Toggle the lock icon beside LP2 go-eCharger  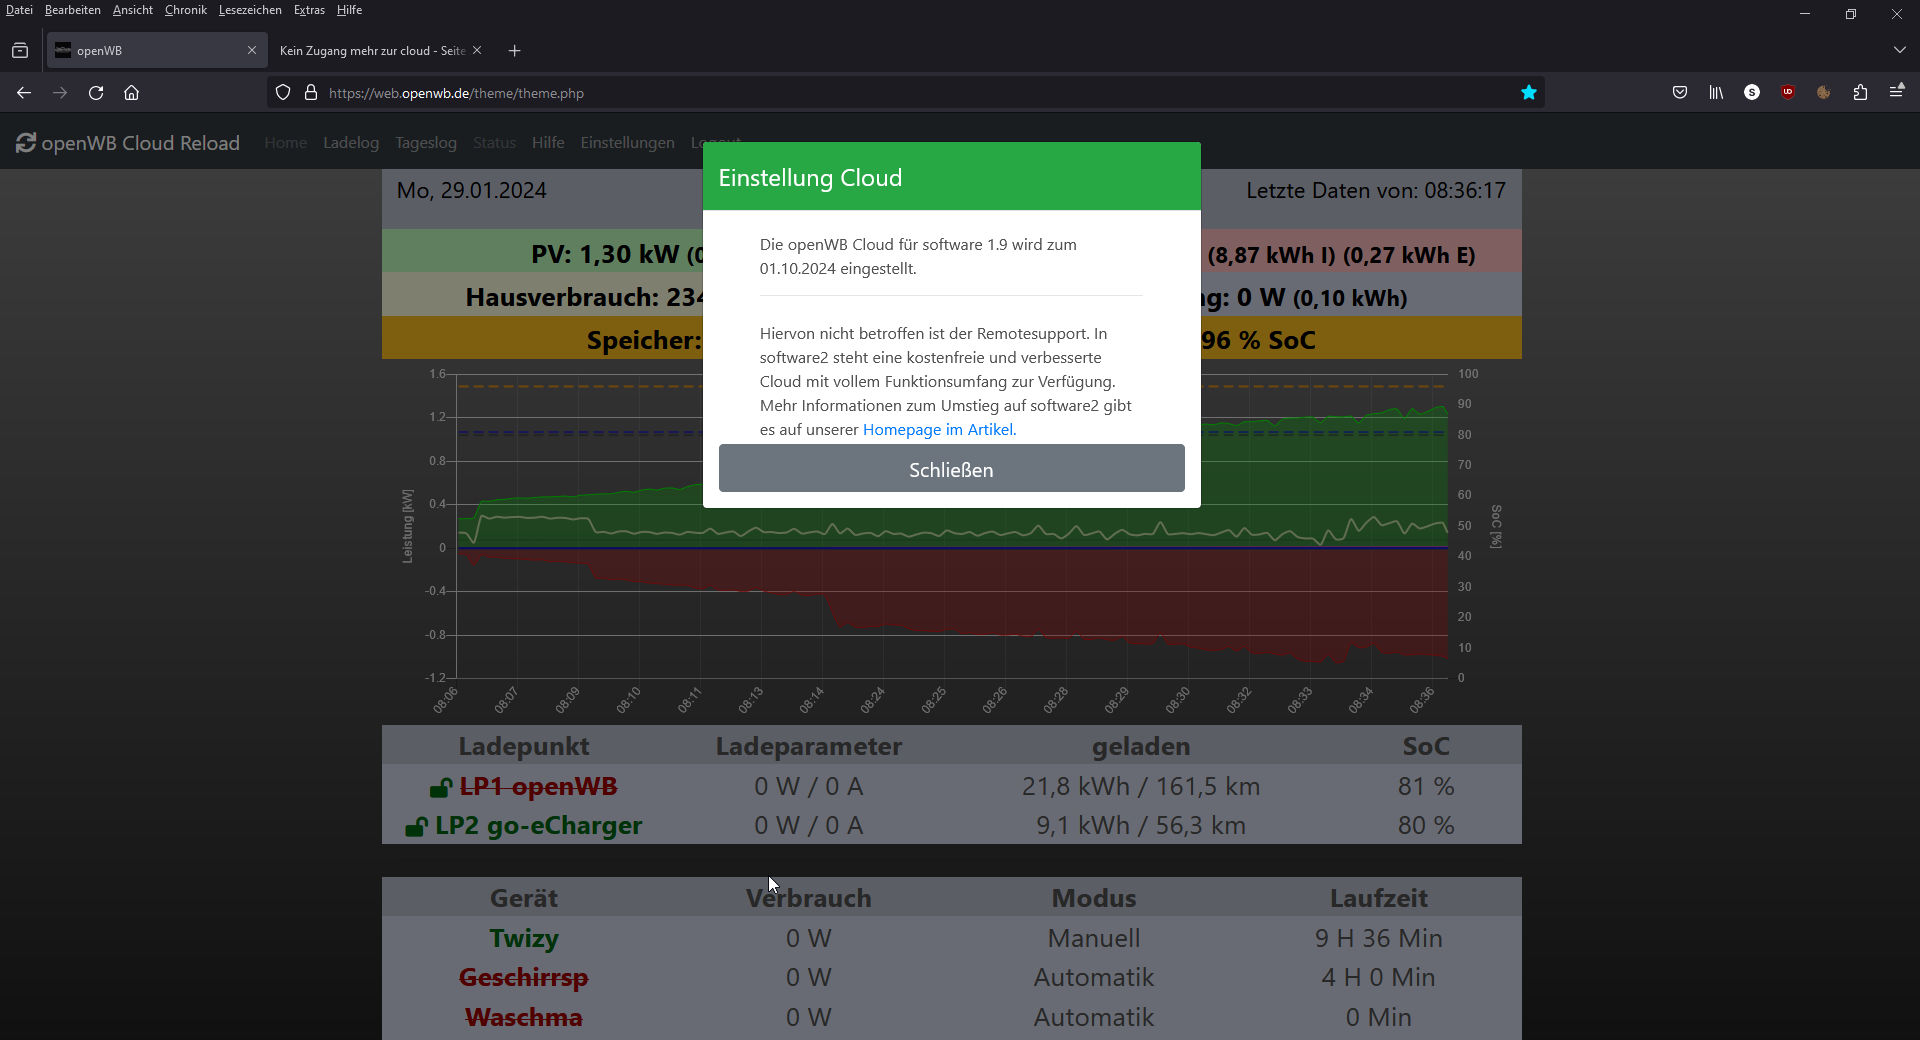[x=416, y=827]
